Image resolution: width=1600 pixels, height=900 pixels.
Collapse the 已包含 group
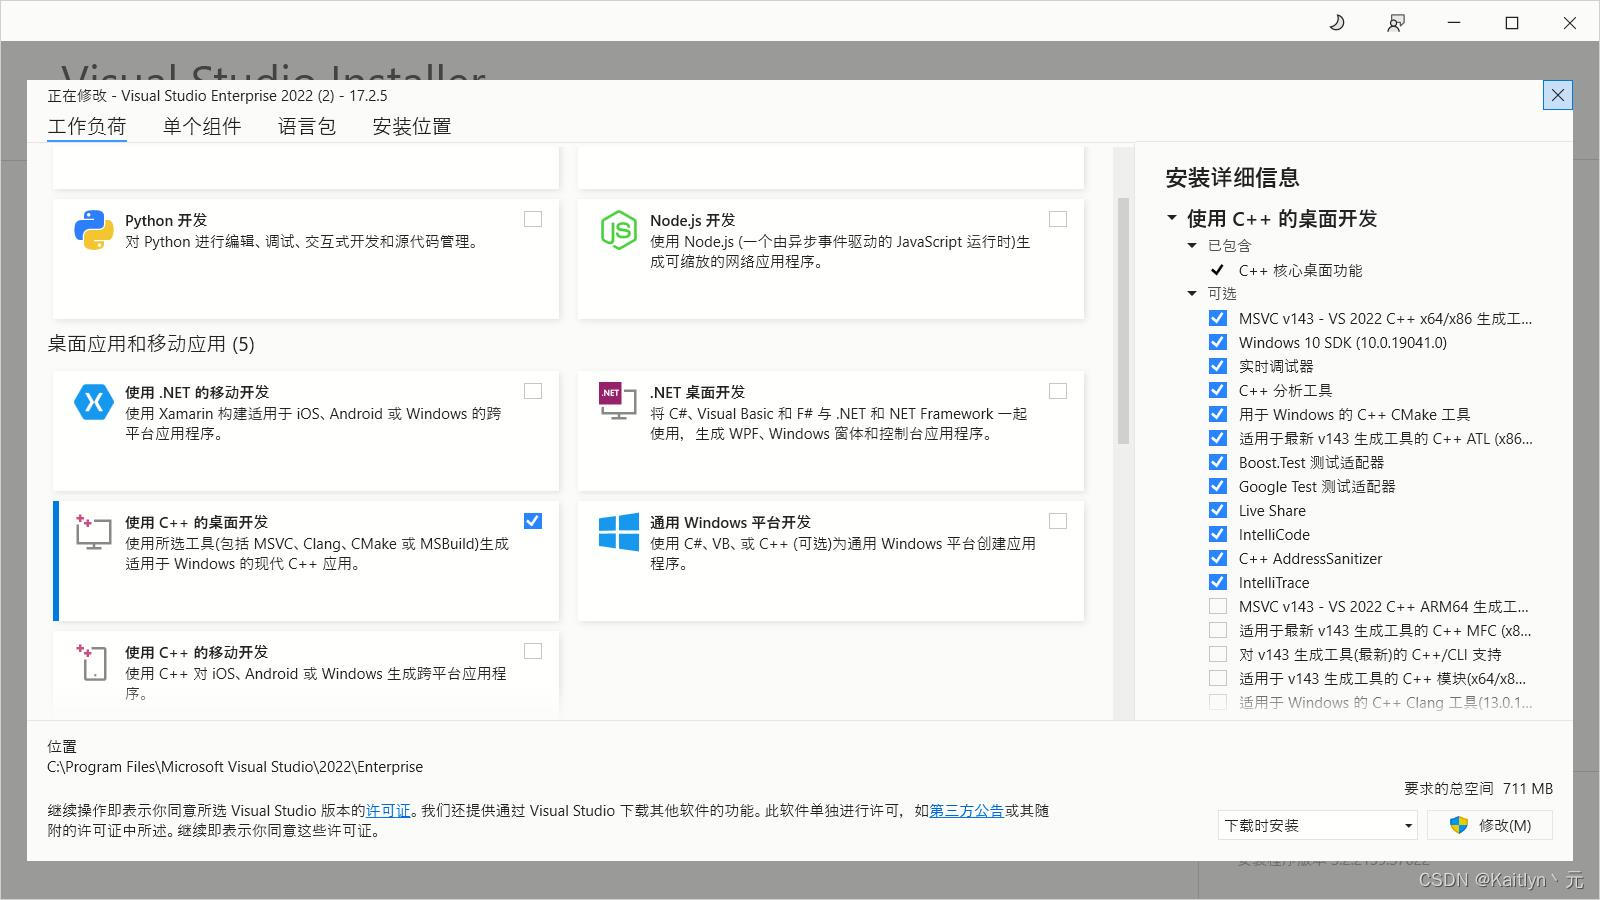point(1192,246)
